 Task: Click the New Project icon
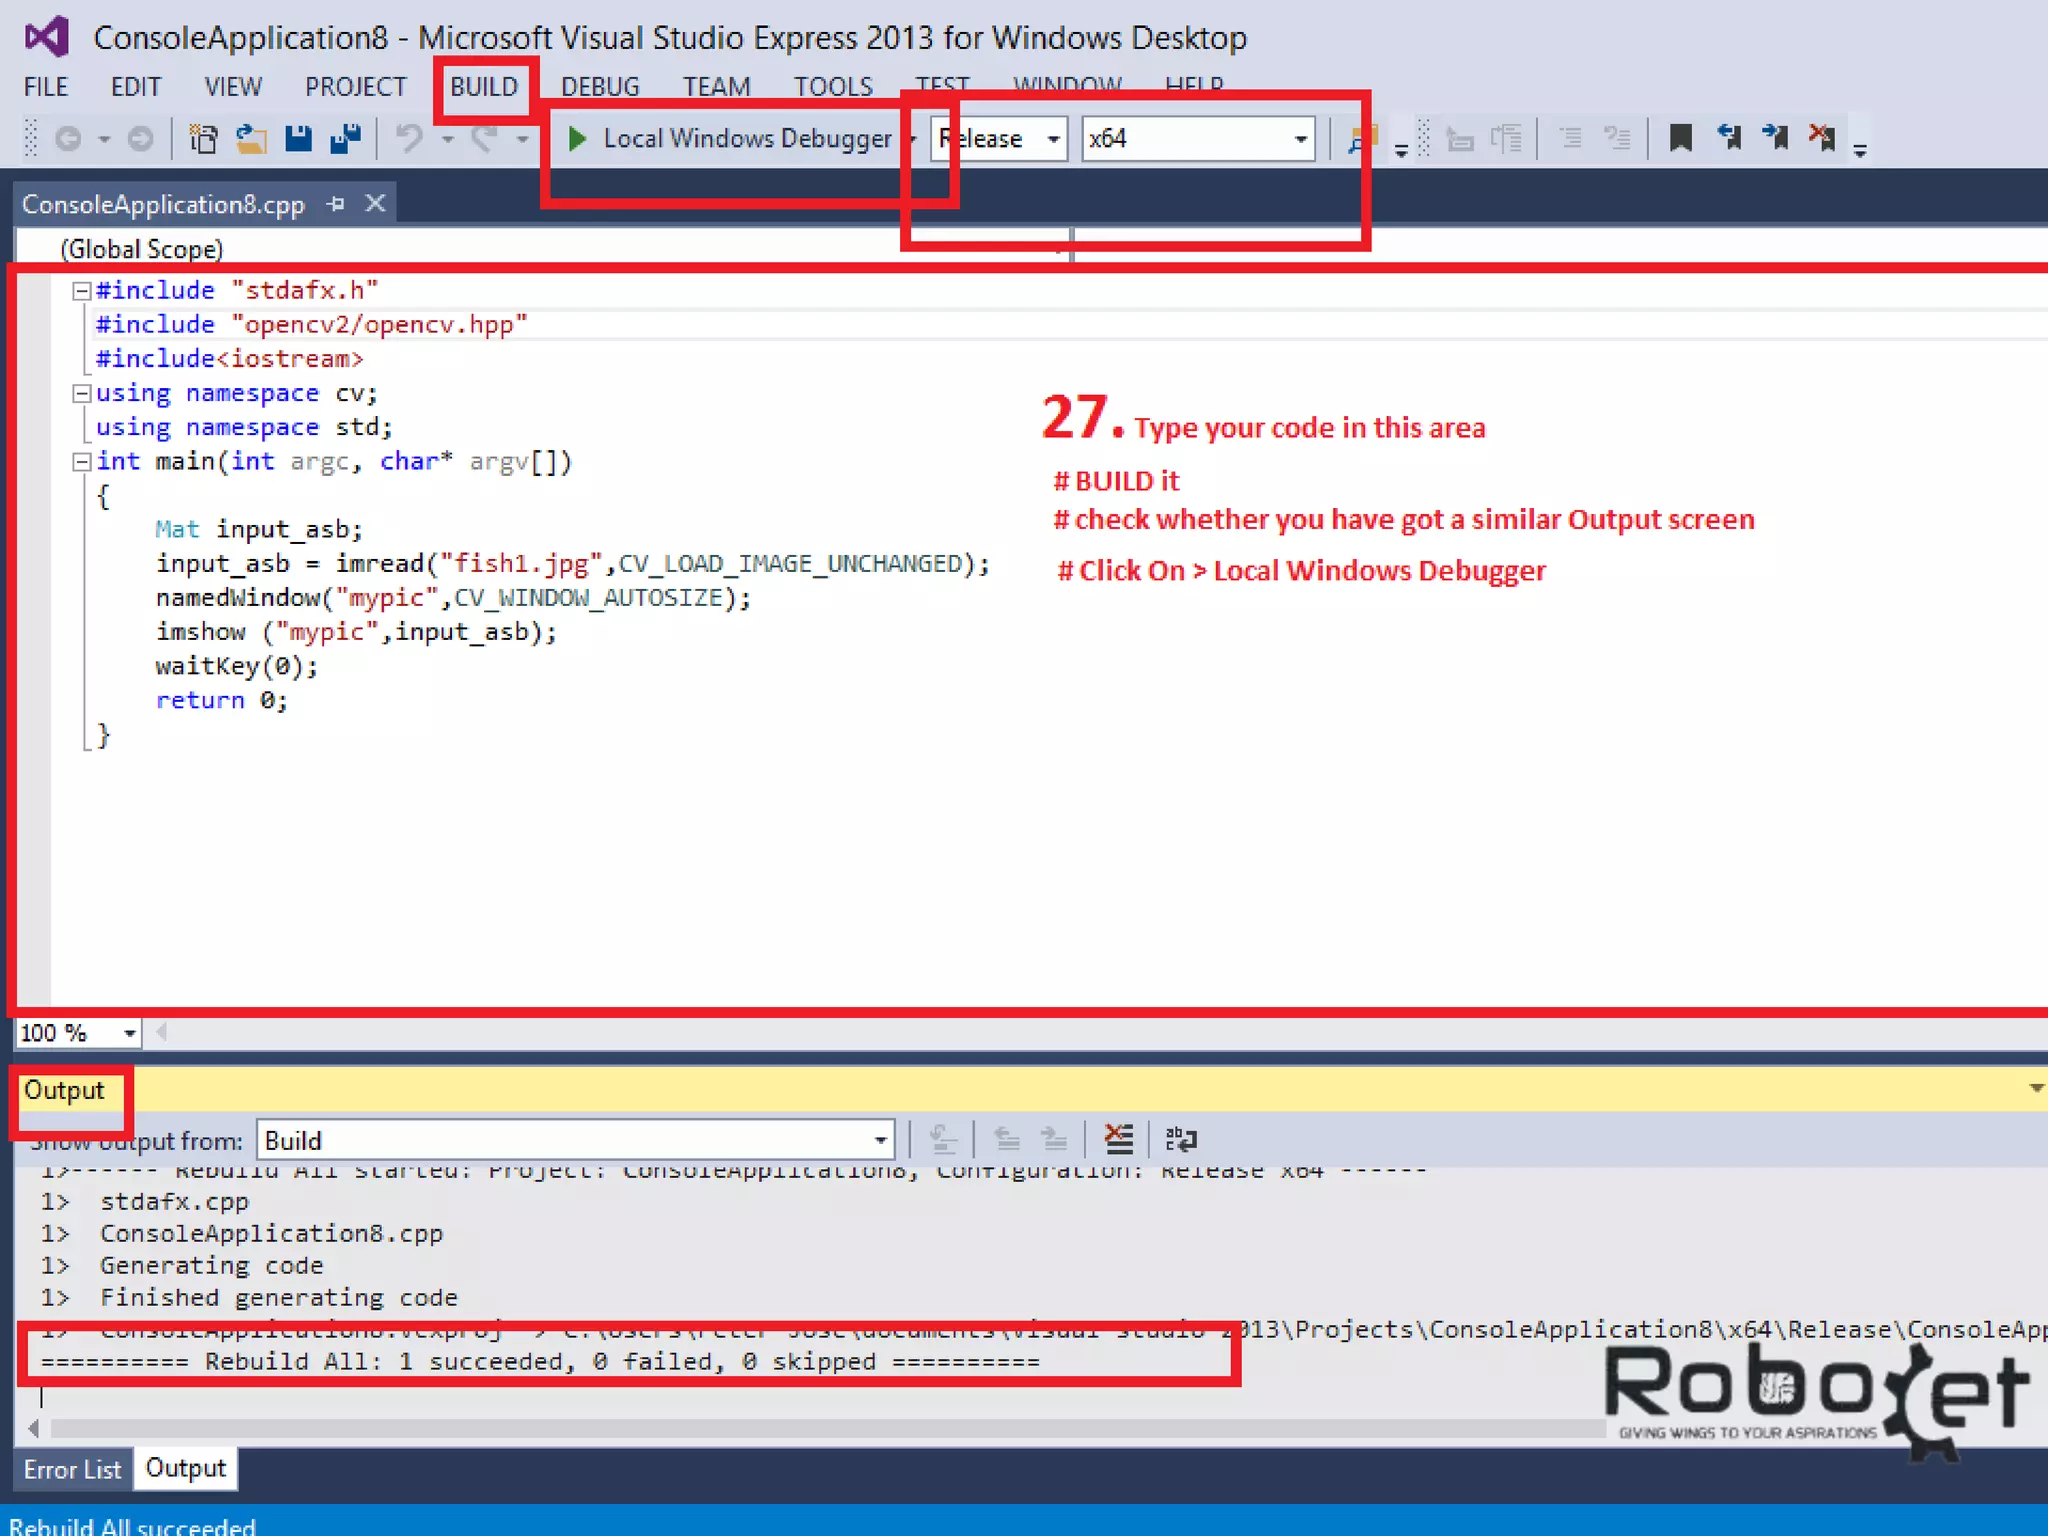pyautogui.click(x=203, y=138)
